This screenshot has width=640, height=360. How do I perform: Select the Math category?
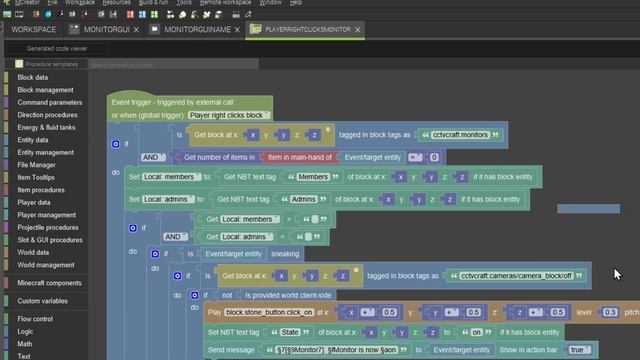(x=24, y=344)
